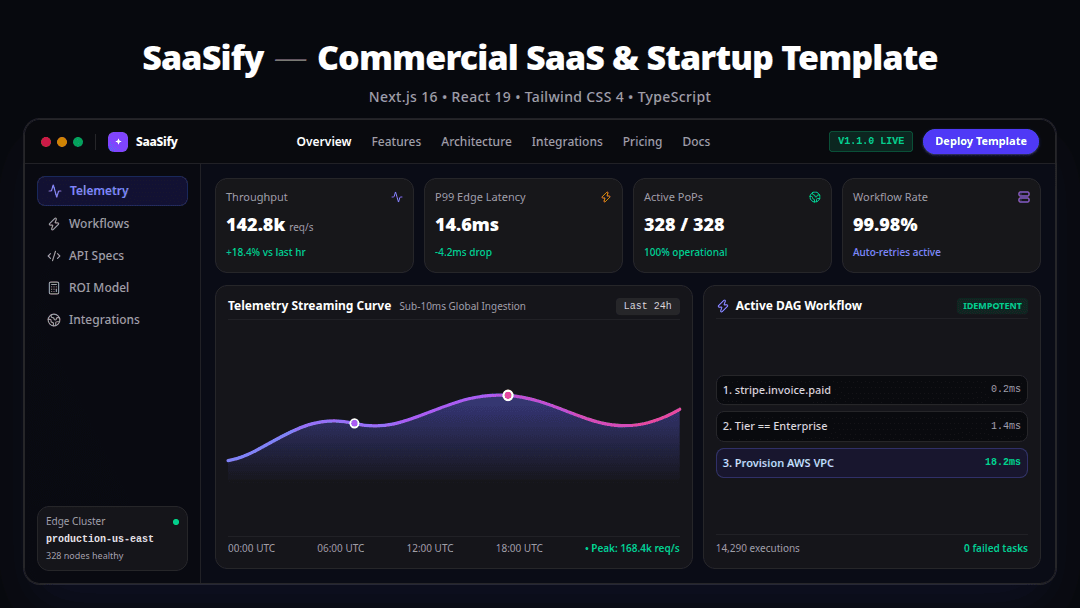This screenshot has width=1080, height=608.
Task: Click the Last 24h range selector
Action: (x=647, y=306)
